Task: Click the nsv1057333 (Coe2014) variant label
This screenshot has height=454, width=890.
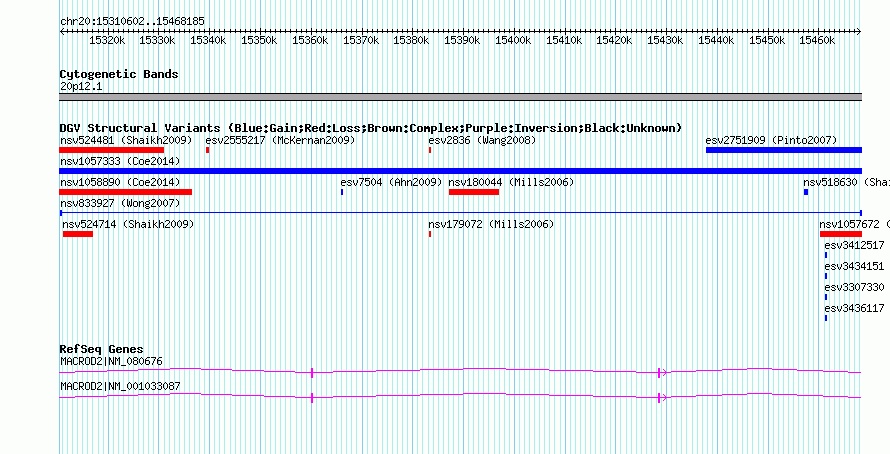Action: pyautogui.click(x=120, y=161)
